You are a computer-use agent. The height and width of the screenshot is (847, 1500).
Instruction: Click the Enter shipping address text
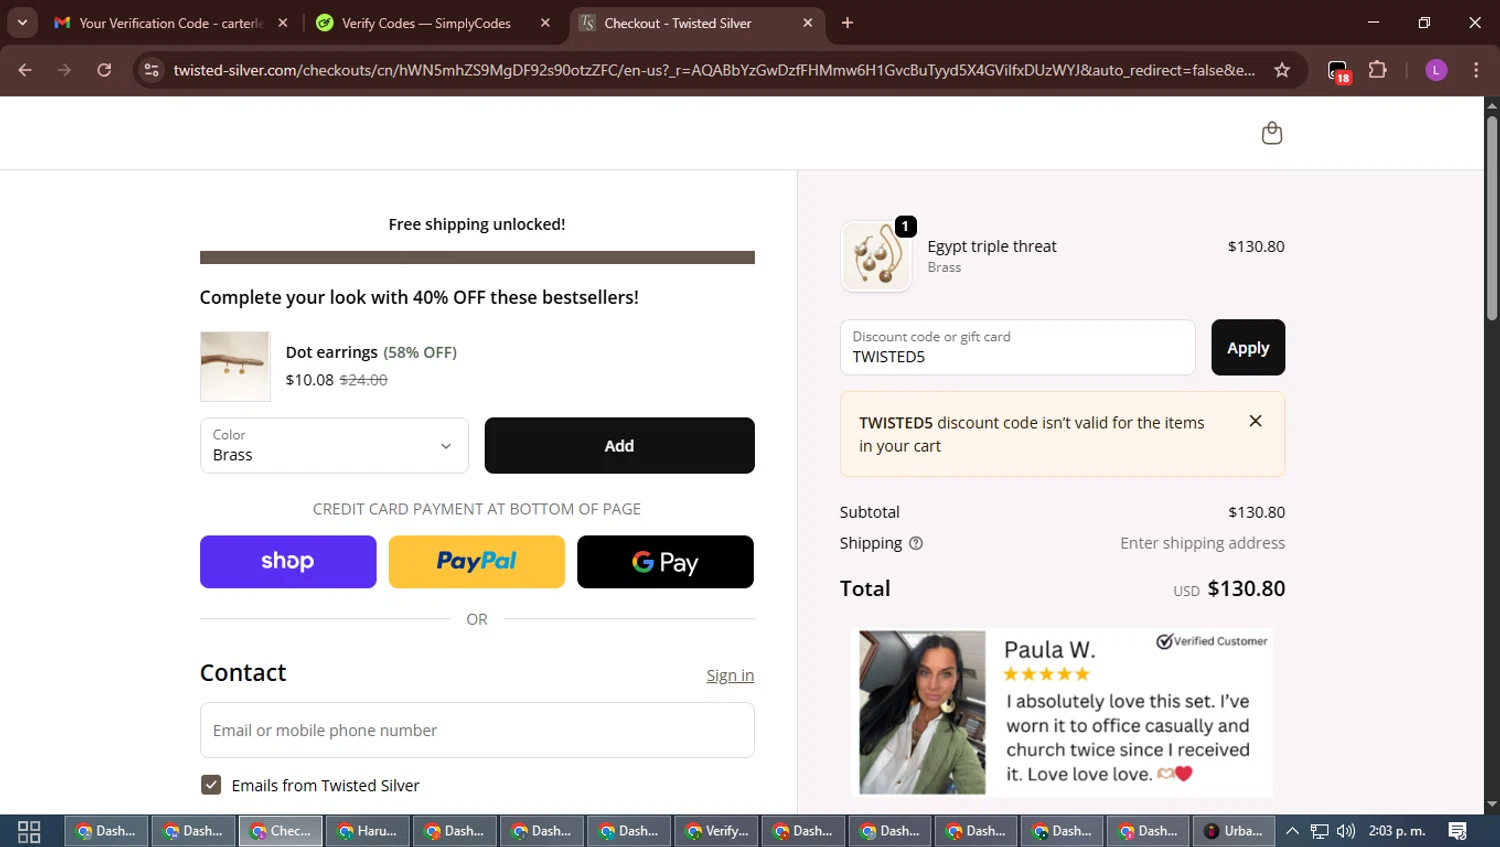tap(1202, 543)
